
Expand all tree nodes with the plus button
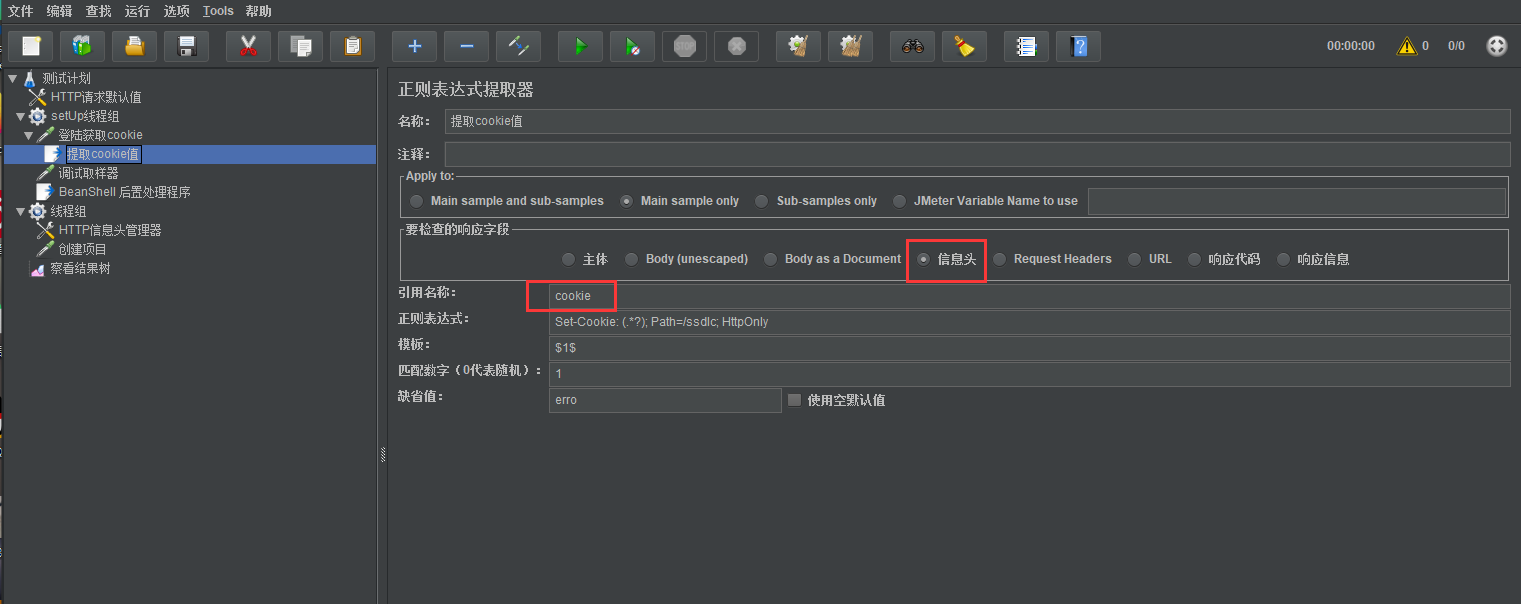tap(414, 45)
